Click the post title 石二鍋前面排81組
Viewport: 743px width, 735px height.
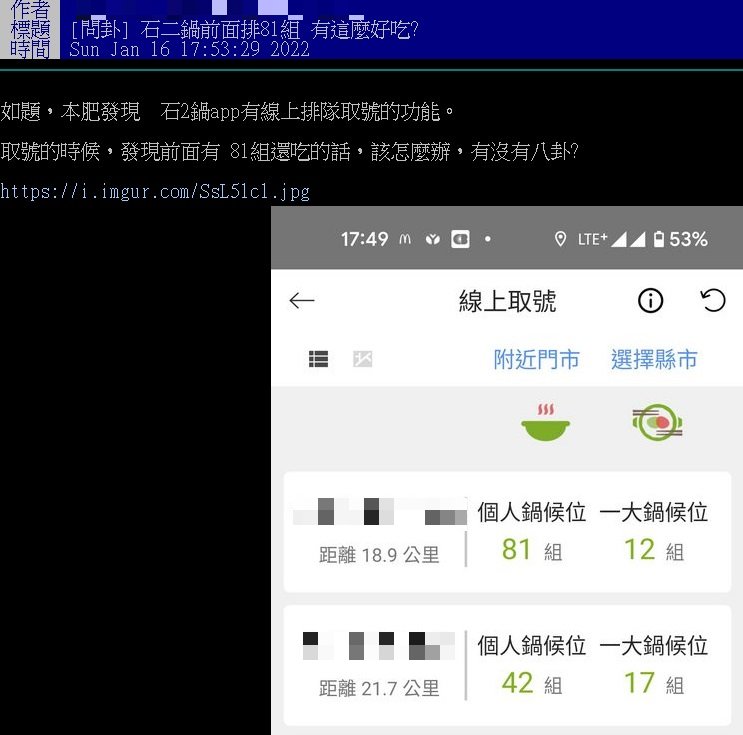tap(220, 30)
